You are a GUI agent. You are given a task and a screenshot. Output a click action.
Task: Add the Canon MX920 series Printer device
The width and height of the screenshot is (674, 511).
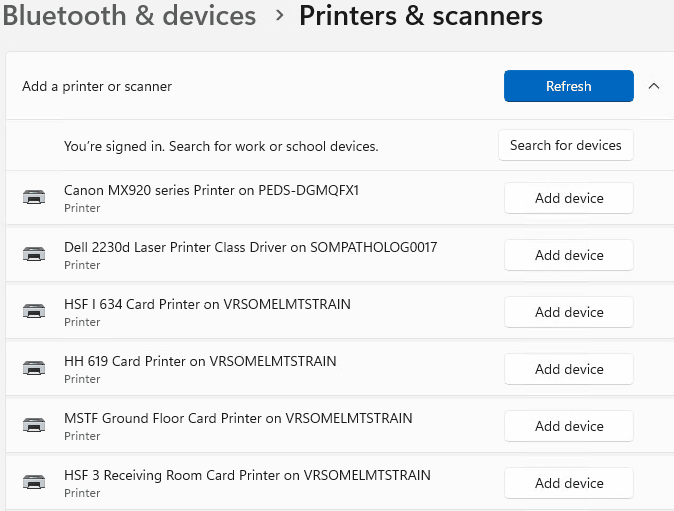568,198
